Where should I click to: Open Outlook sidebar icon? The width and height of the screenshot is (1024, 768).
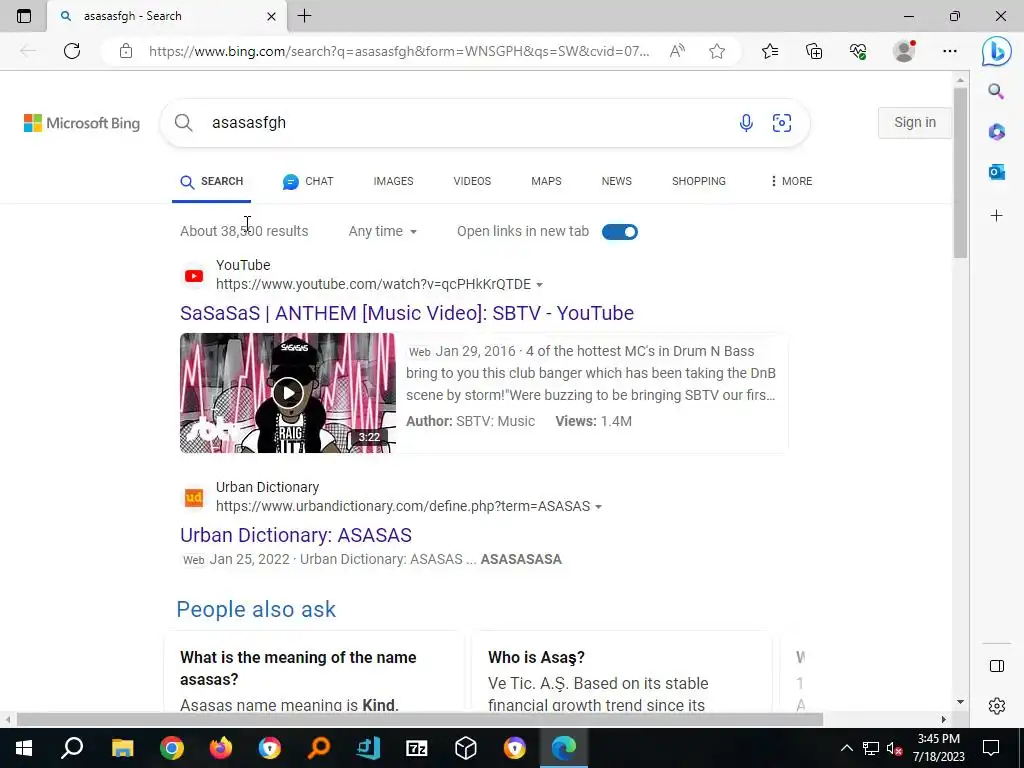pyautogui.click(x=997, y=172)
